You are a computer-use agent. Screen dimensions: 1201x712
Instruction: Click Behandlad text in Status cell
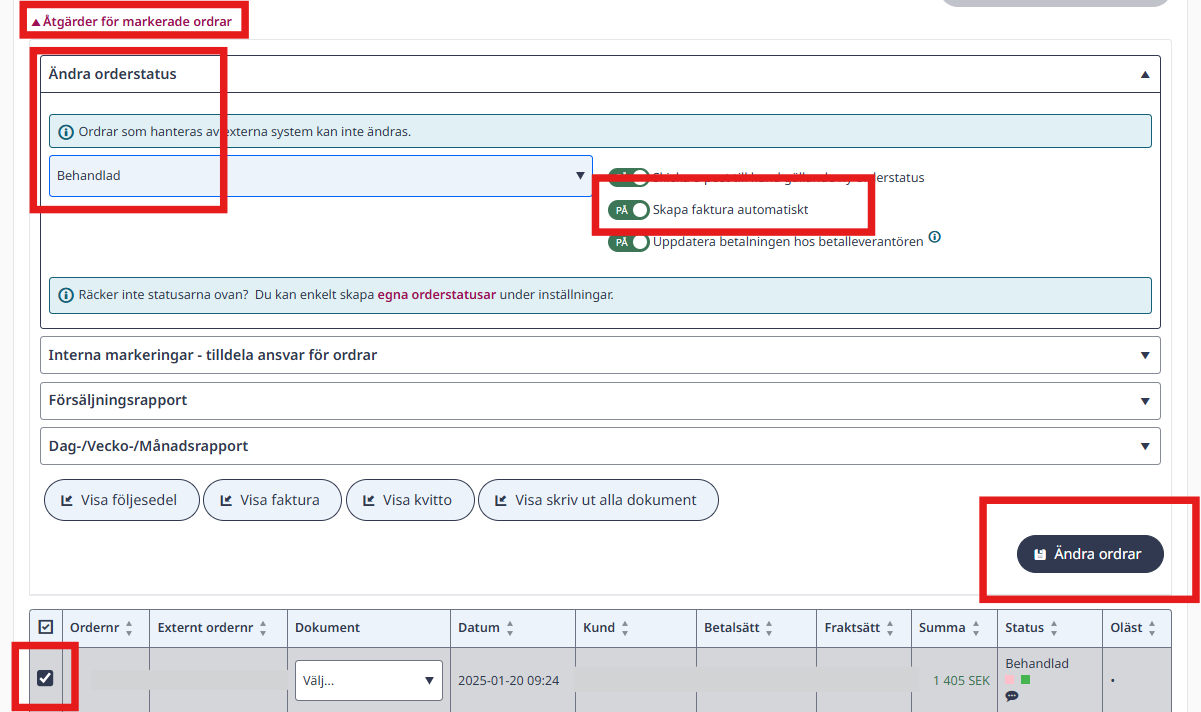pyautogui.click(x=1037, y=663)
